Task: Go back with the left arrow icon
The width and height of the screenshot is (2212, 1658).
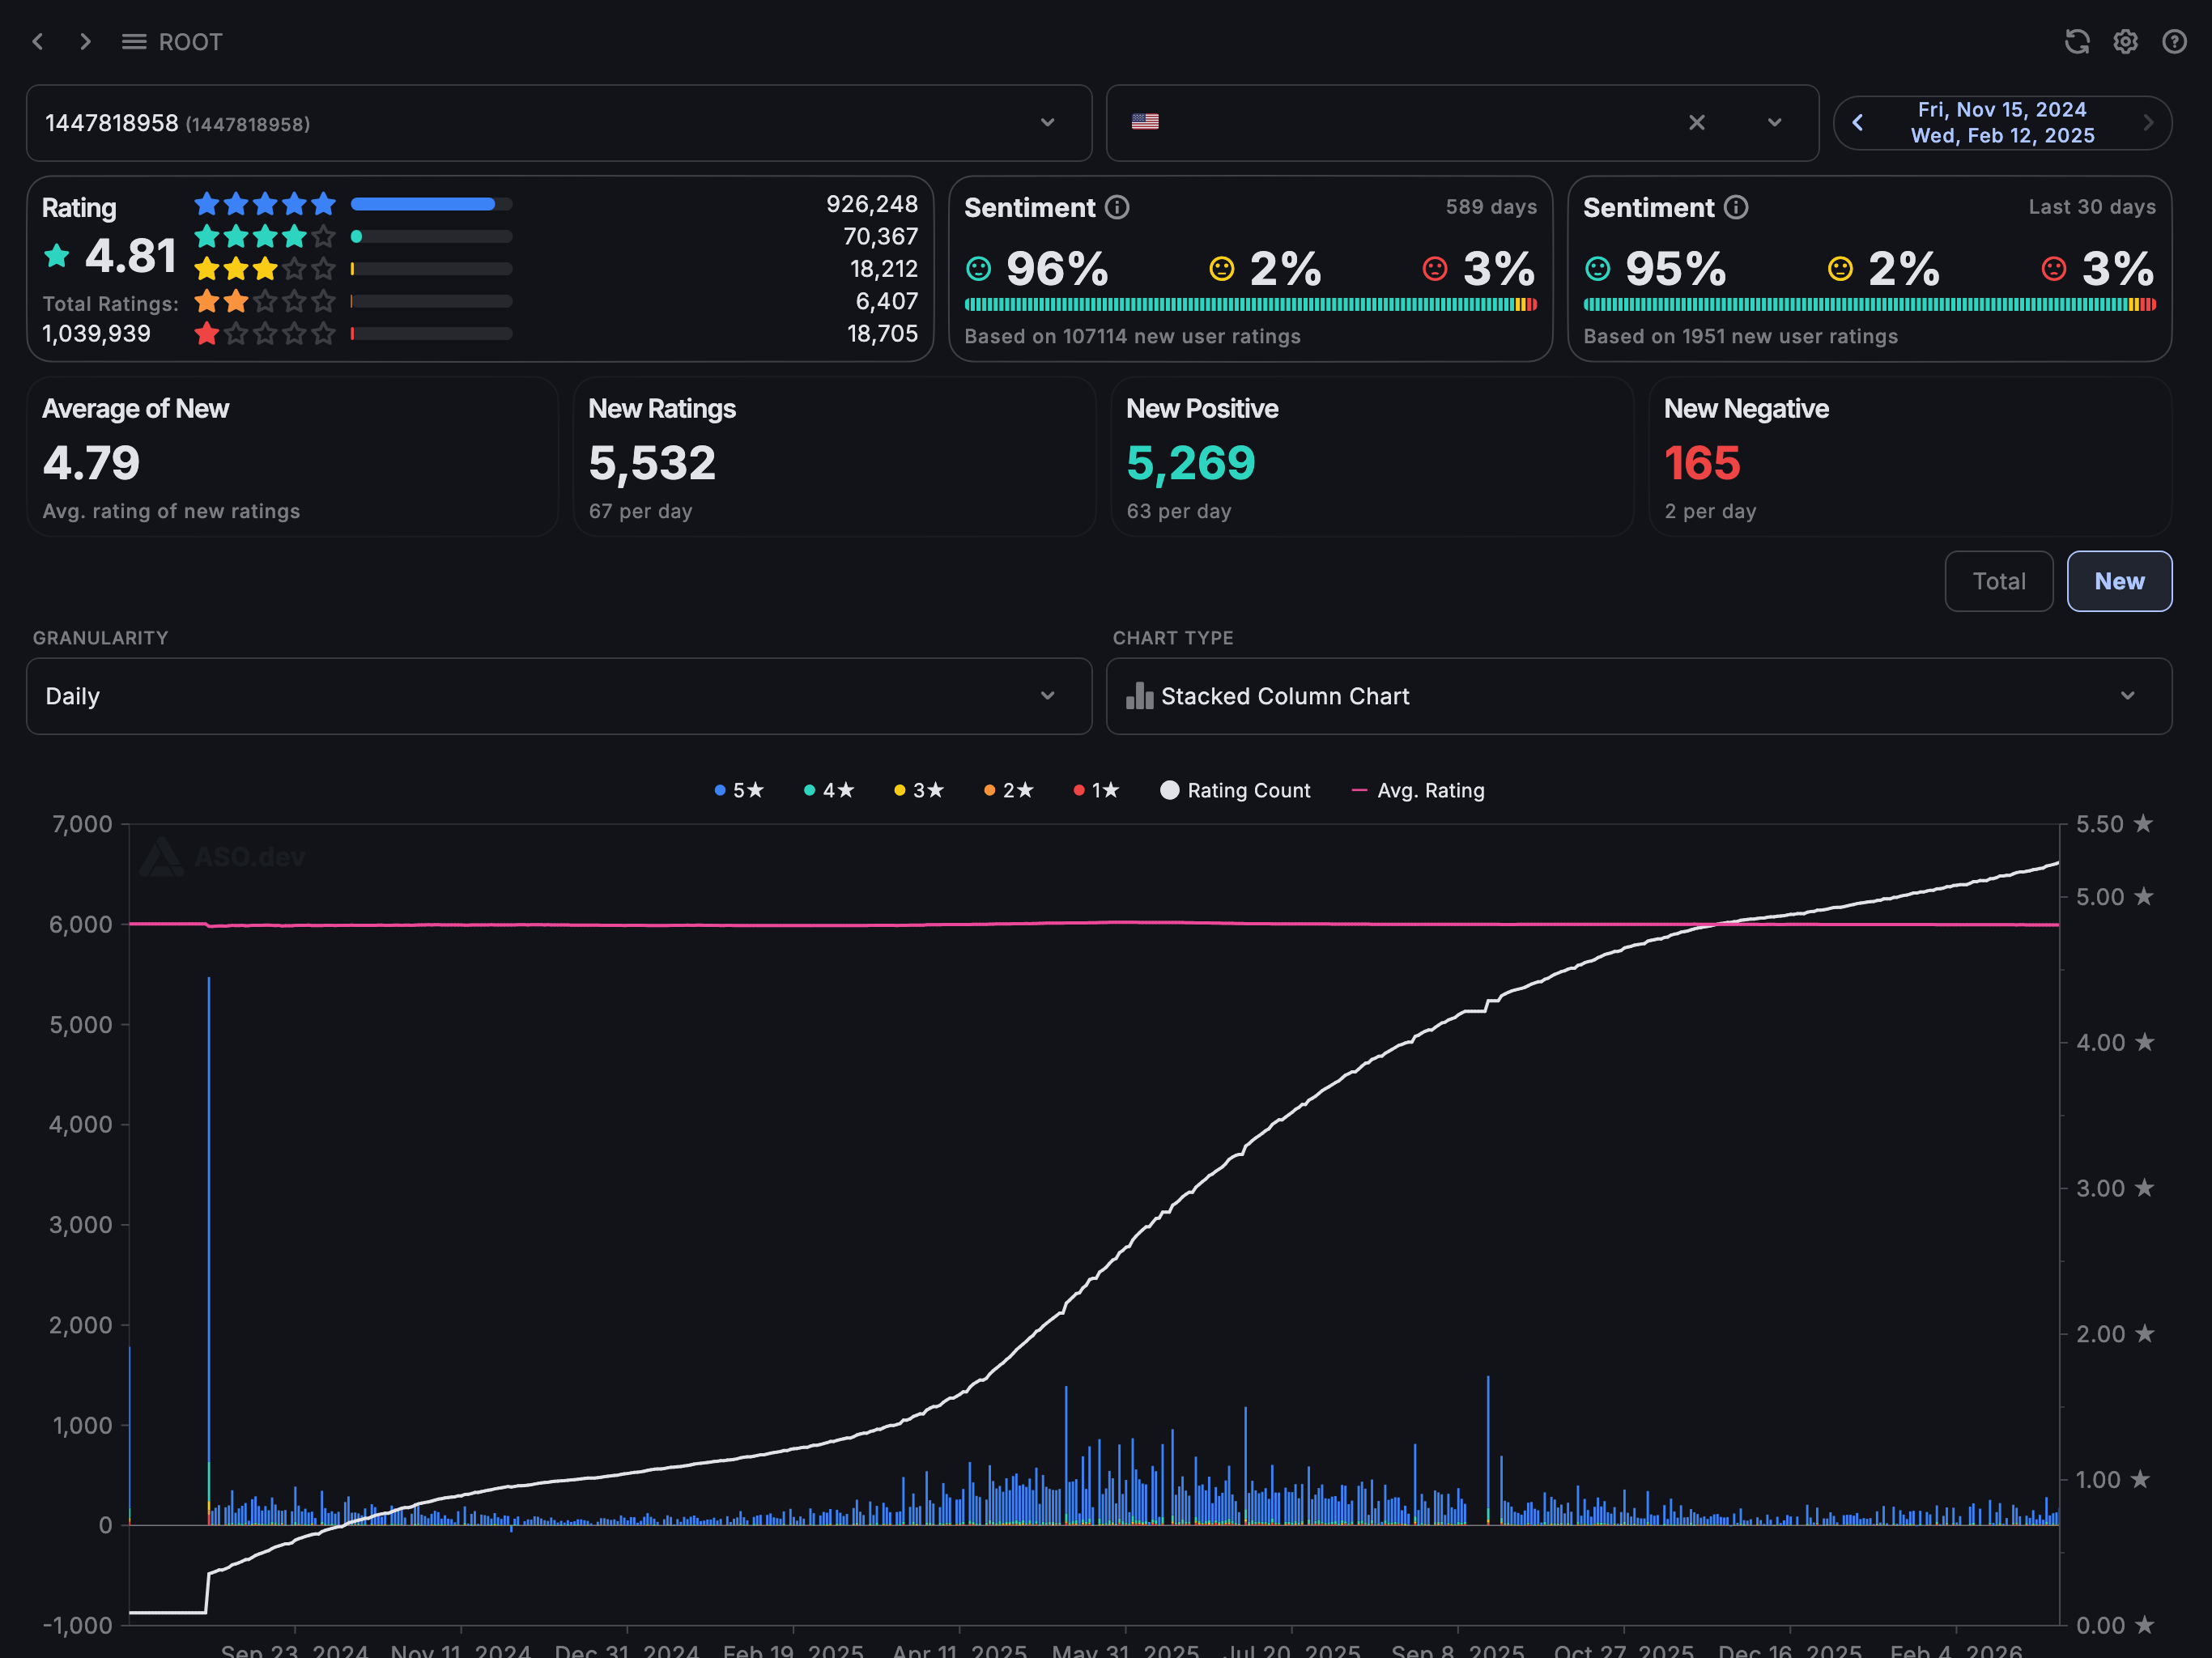Action: click(38, 42)
